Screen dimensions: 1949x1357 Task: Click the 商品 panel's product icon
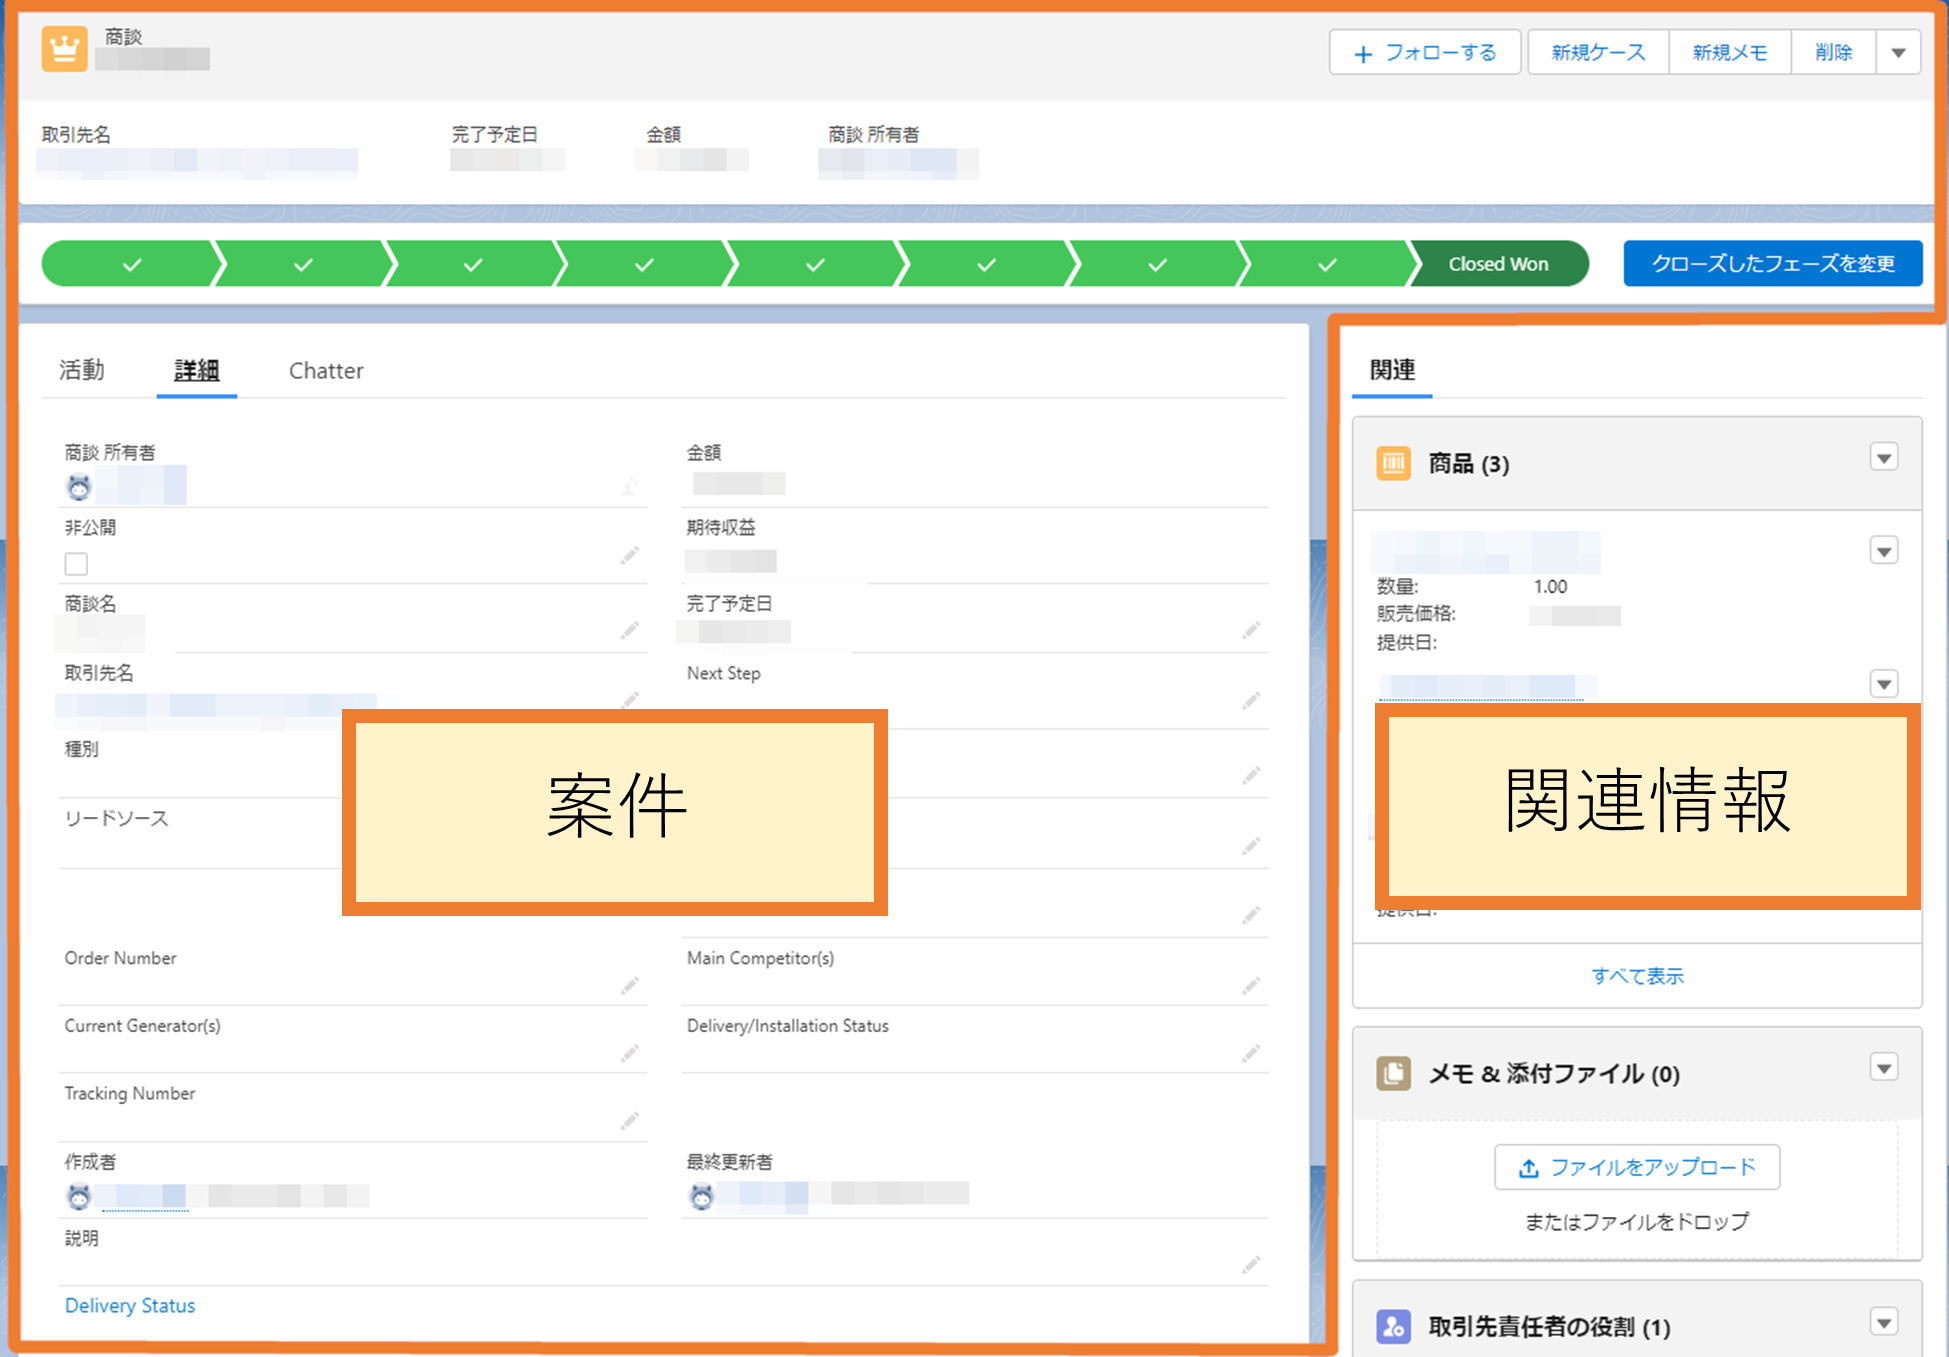(x=1393, y=463)
